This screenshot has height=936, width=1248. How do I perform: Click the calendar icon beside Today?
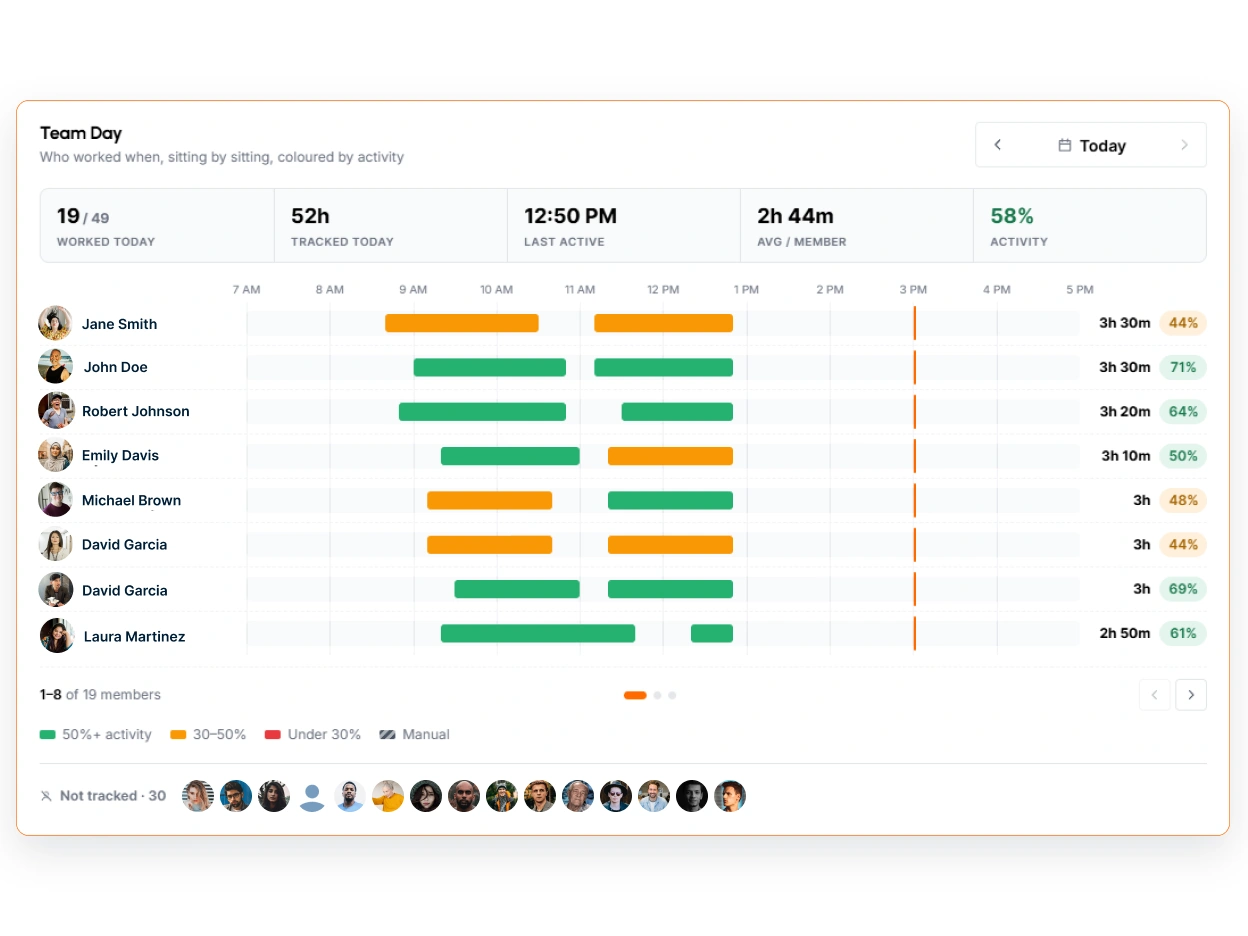(1065, 146)
